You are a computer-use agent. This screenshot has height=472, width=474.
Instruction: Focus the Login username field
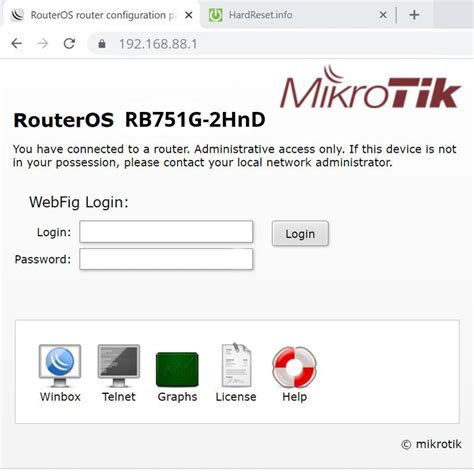166,231
